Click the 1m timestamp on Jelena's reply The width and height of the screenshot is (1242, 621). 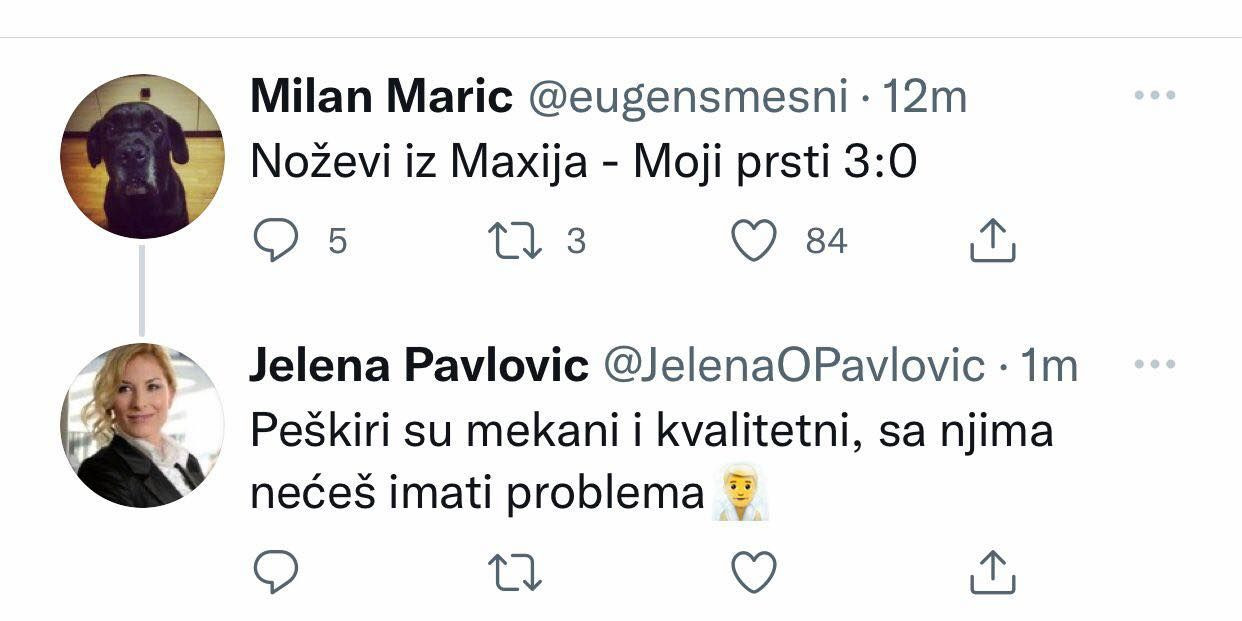coord(1047,368)
